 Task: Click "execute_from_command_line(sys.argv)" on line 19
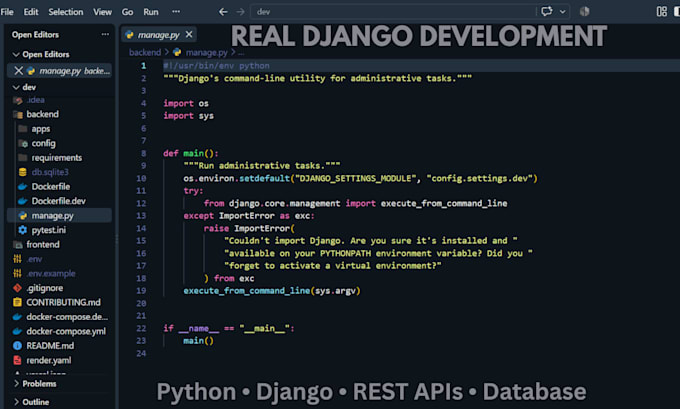272,291
